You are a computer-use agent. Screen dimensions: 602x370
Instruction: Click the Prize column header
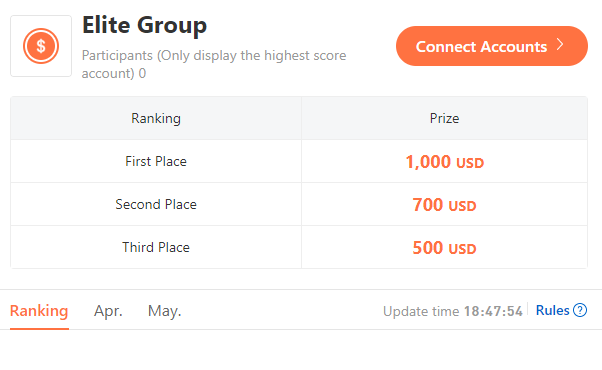(x=444, y=118)
